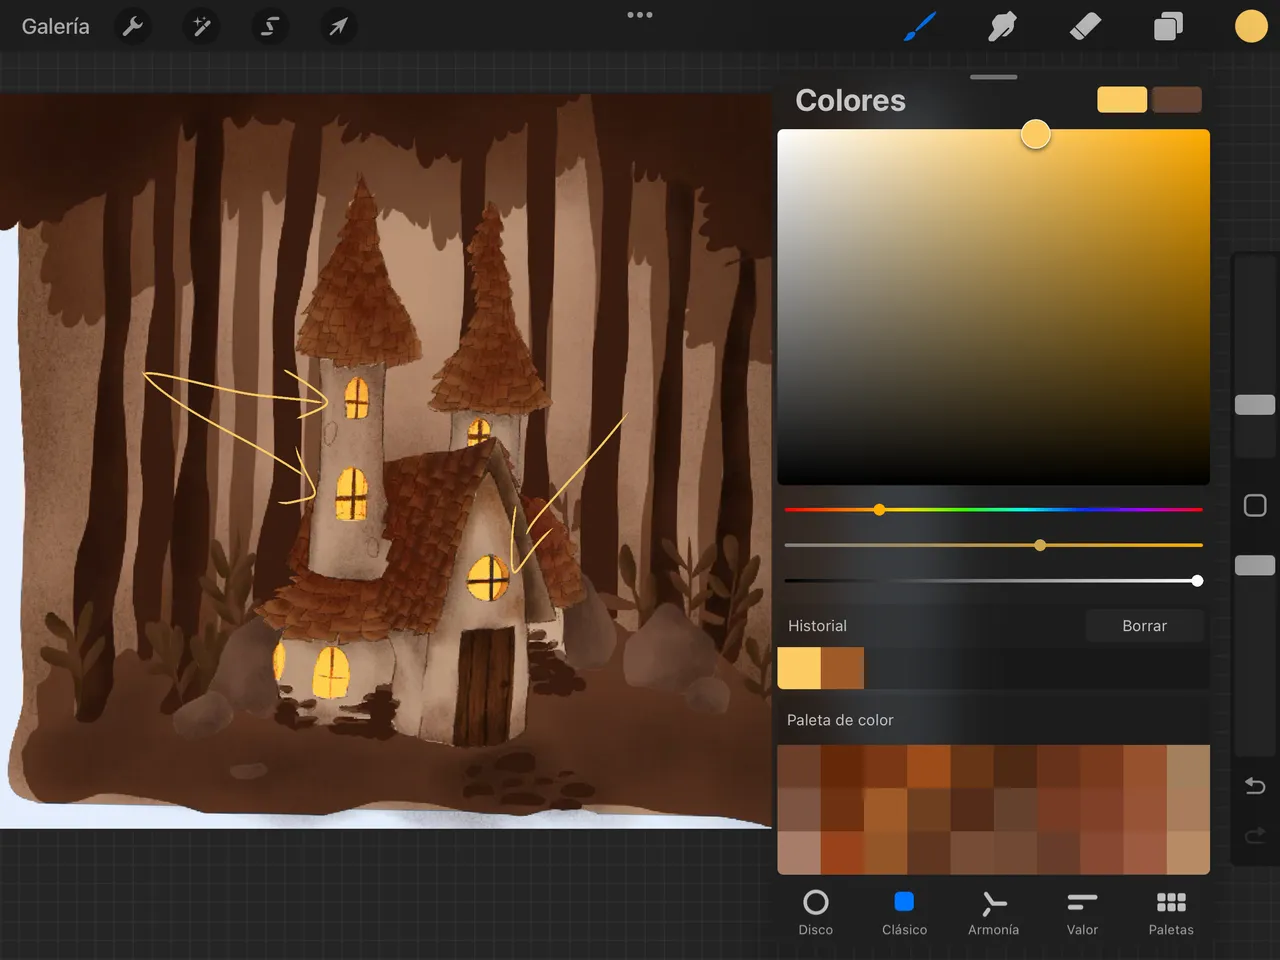Pick the bottom-right tan palette swatch

coord(1188,853)
